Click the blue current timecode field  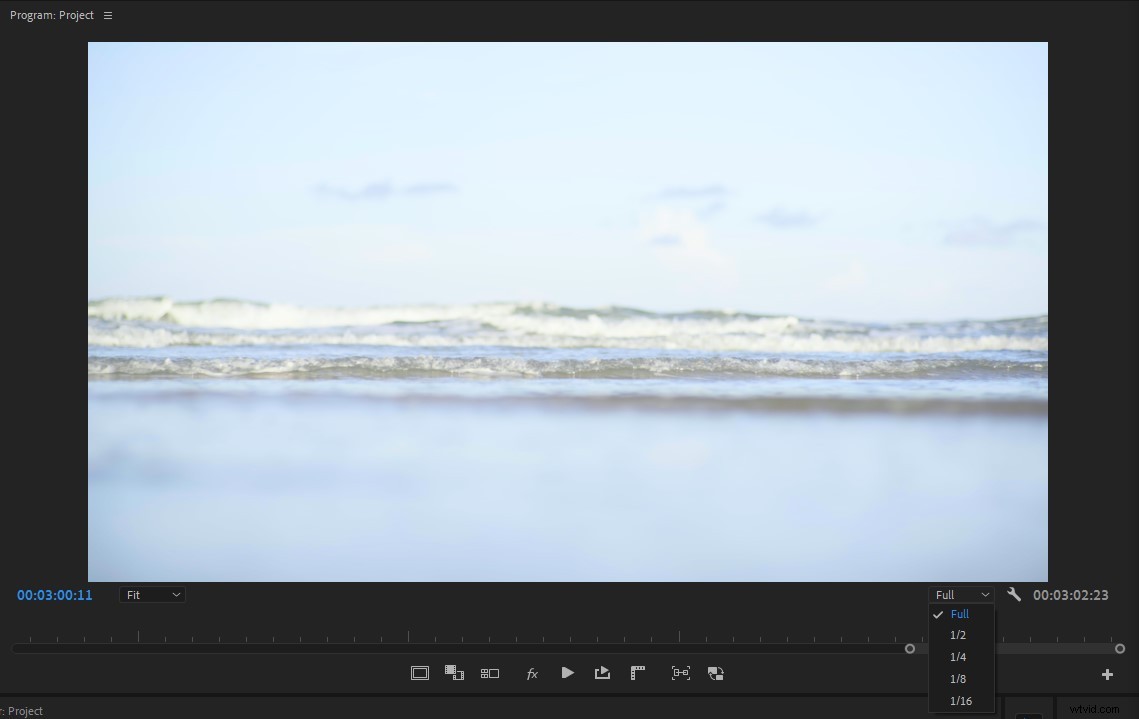tap(54, 595)
